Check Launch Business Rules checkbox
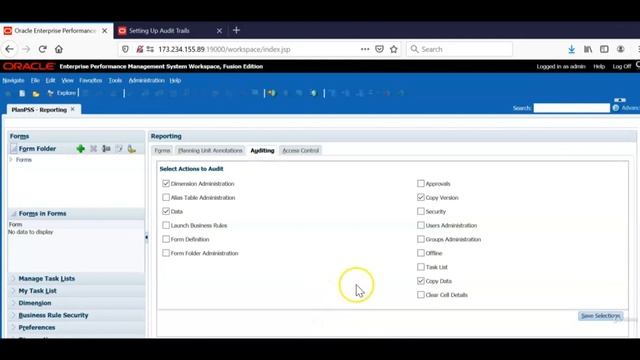The height and width of the screenshot is (360, 640). click(x=166, y=225)
